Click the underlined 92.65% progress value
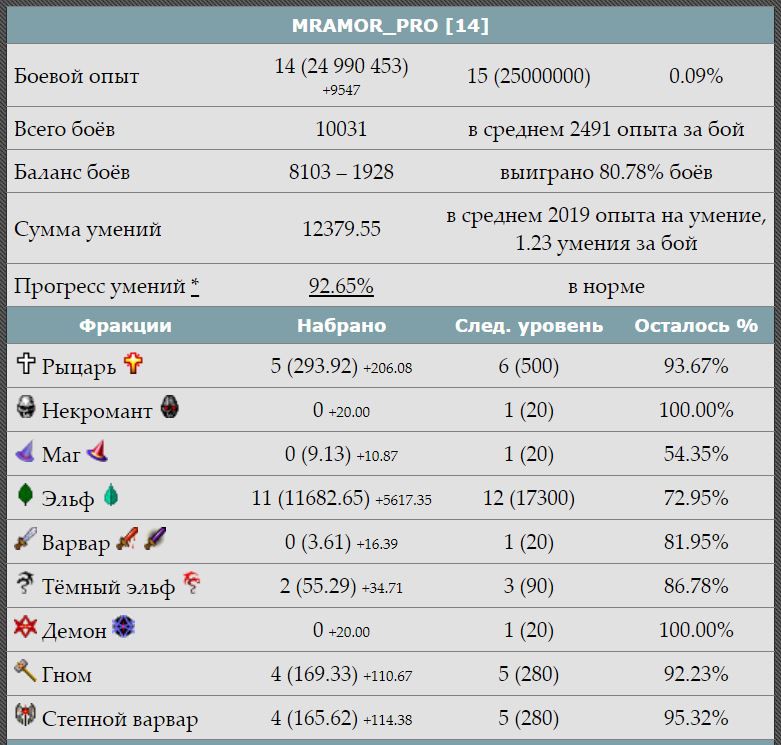 (x=341, y=287)
